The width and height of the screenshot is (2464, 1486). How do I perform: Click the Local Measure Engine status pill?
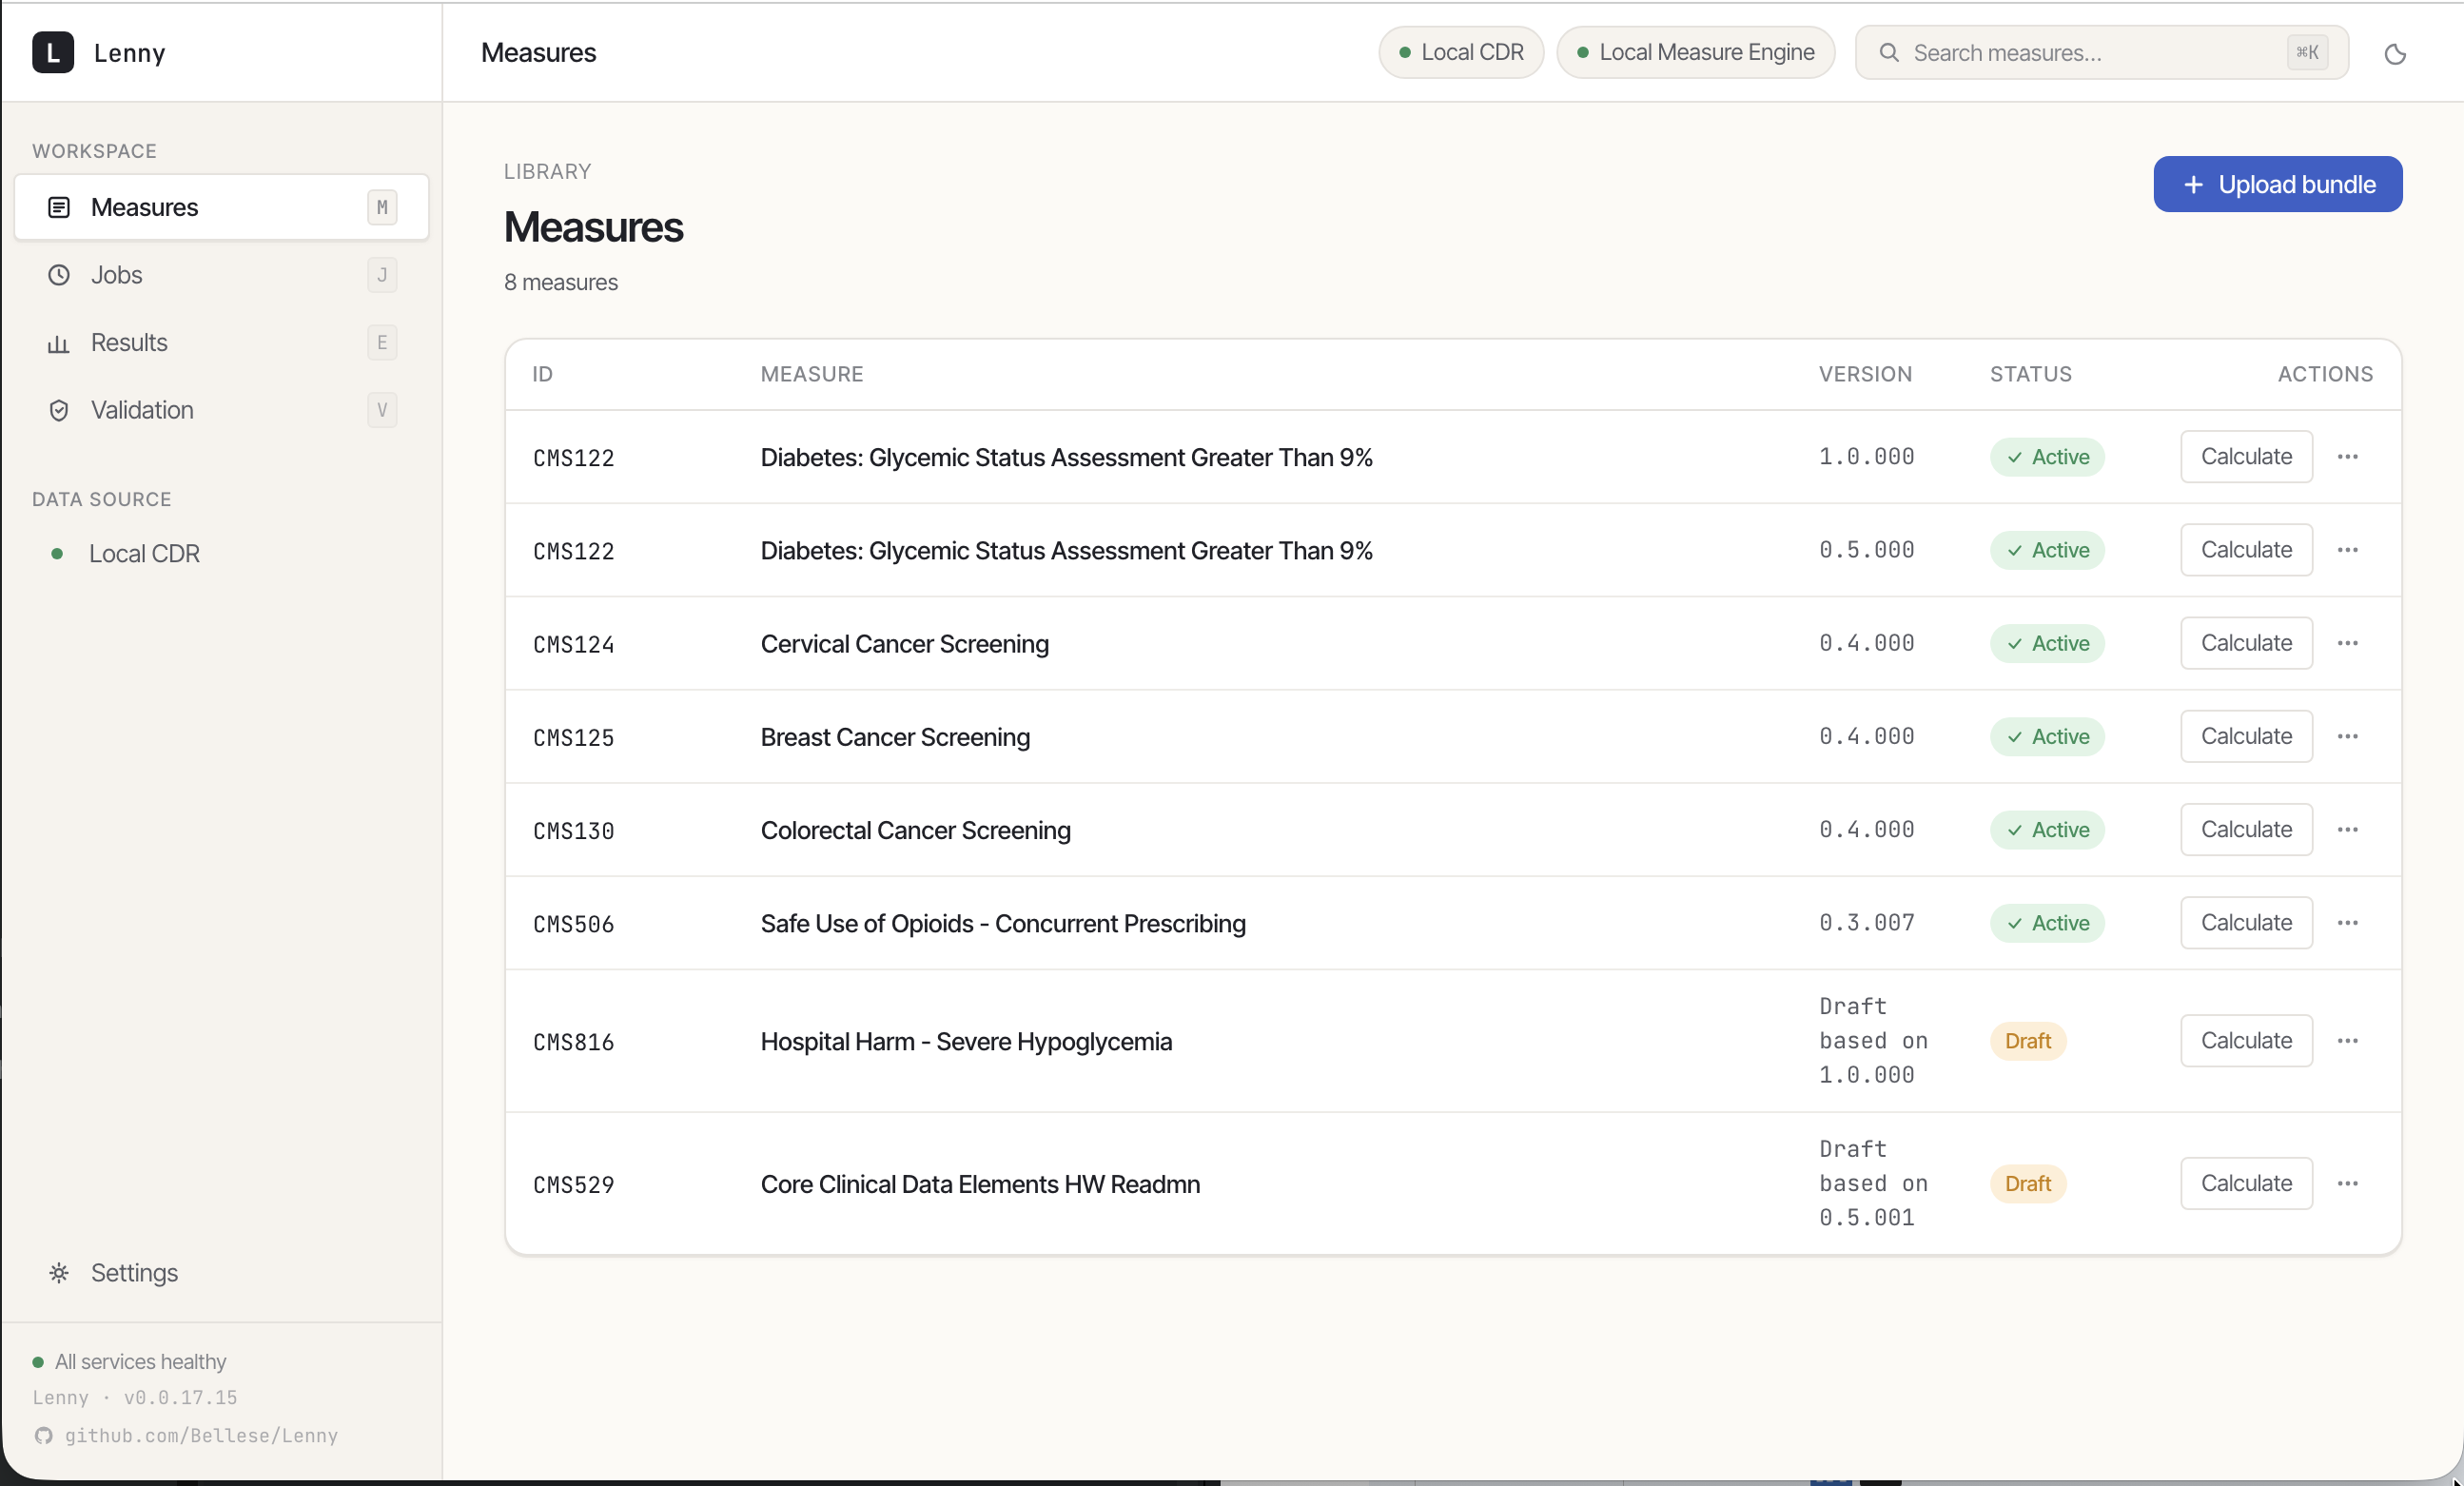[x=1696, y=52]
